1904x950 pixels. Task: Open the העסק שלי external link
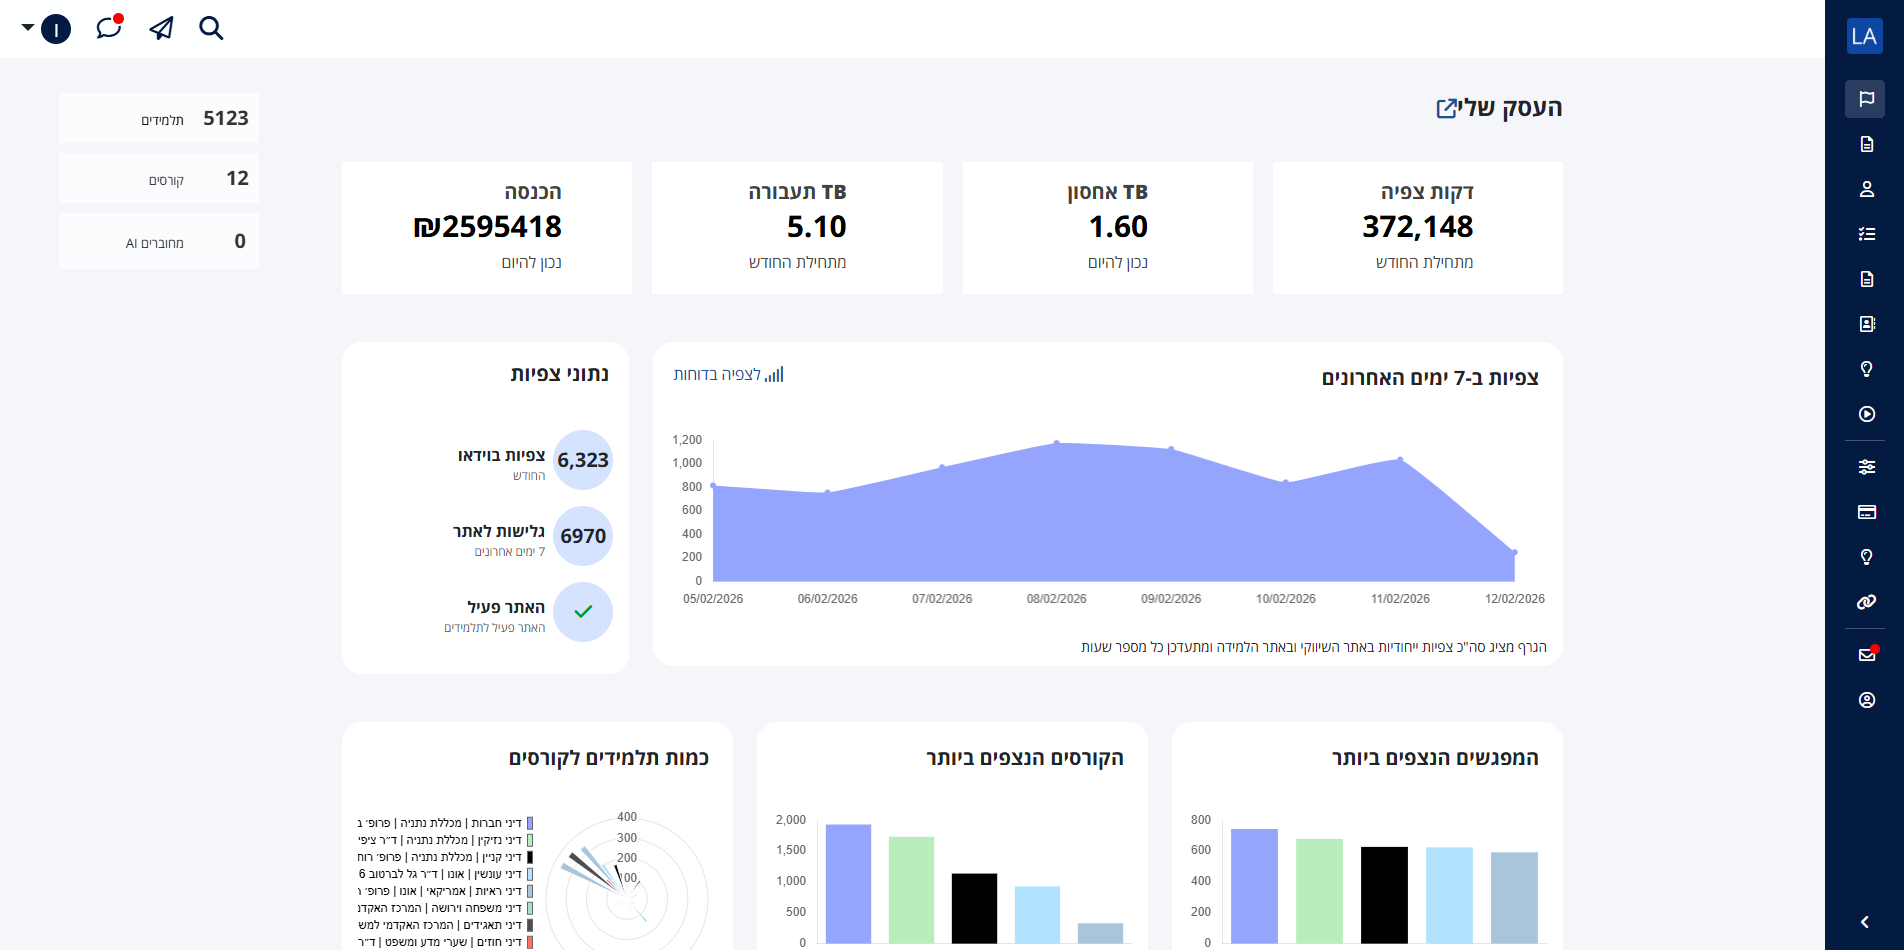[1447, 108]
